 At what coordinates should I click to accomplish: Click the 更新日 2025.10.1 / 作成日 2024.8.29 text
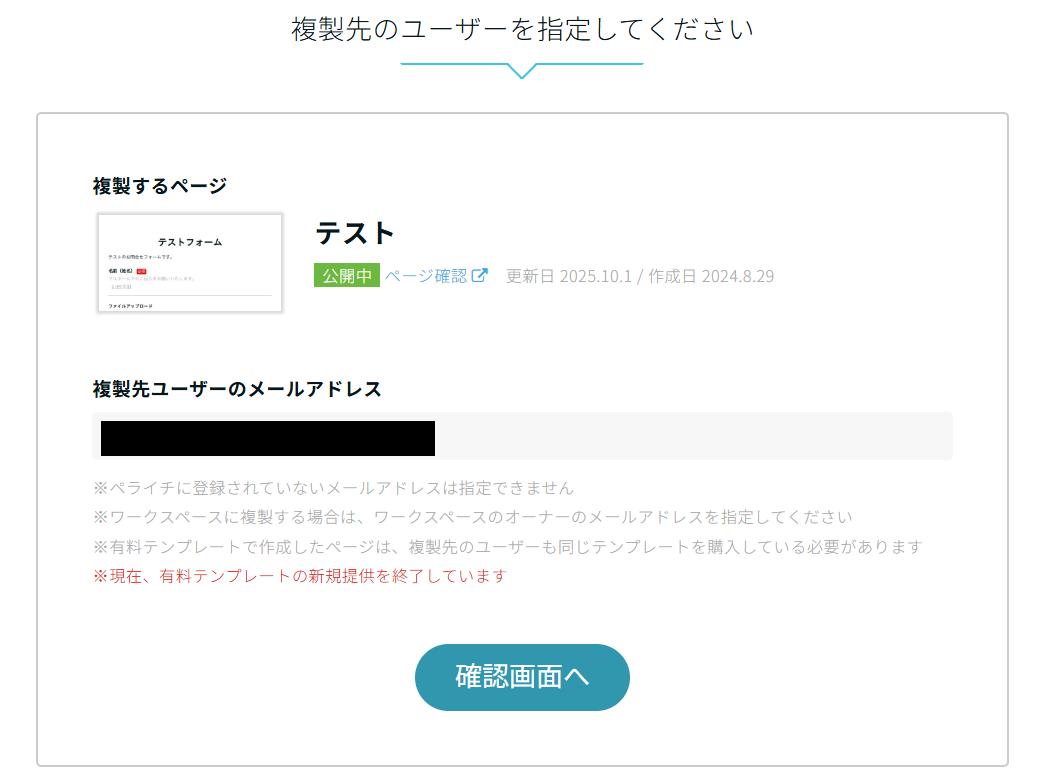point(640,276)
